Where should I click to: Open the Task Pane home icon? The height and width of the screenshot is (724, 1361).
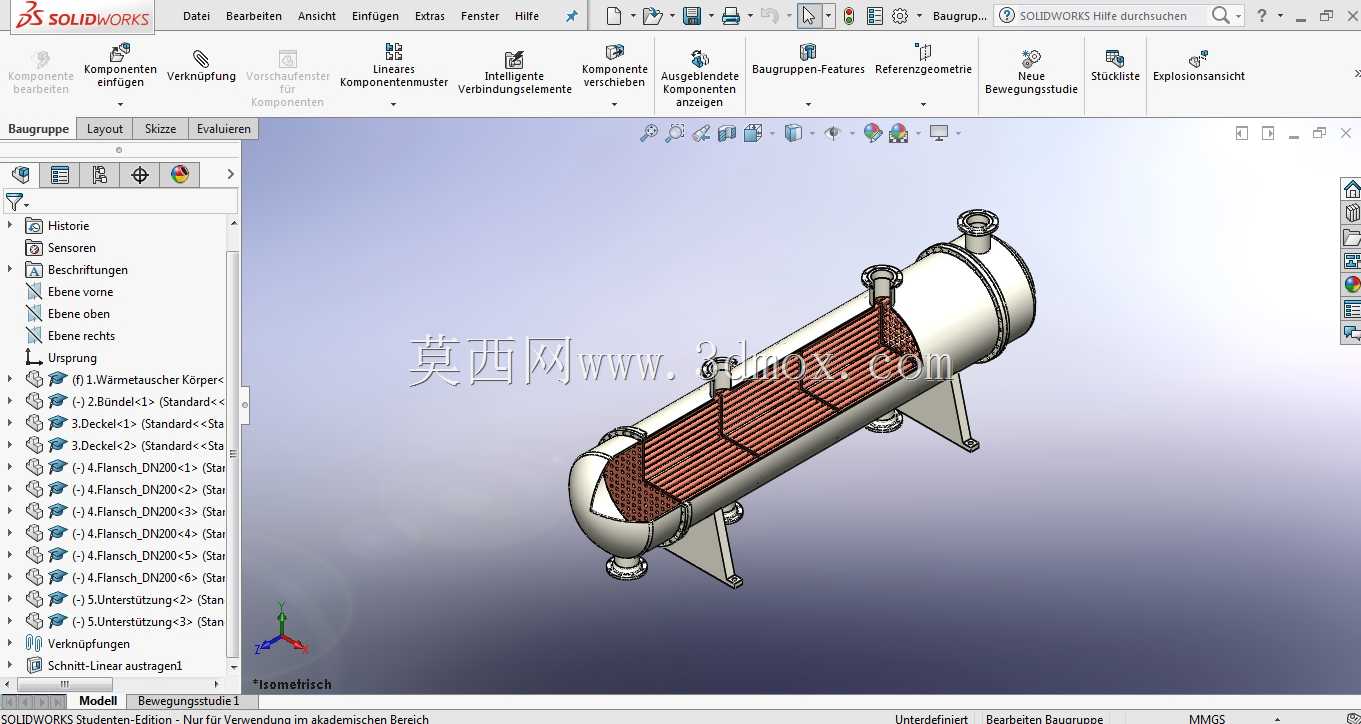tap(1352, 189)
